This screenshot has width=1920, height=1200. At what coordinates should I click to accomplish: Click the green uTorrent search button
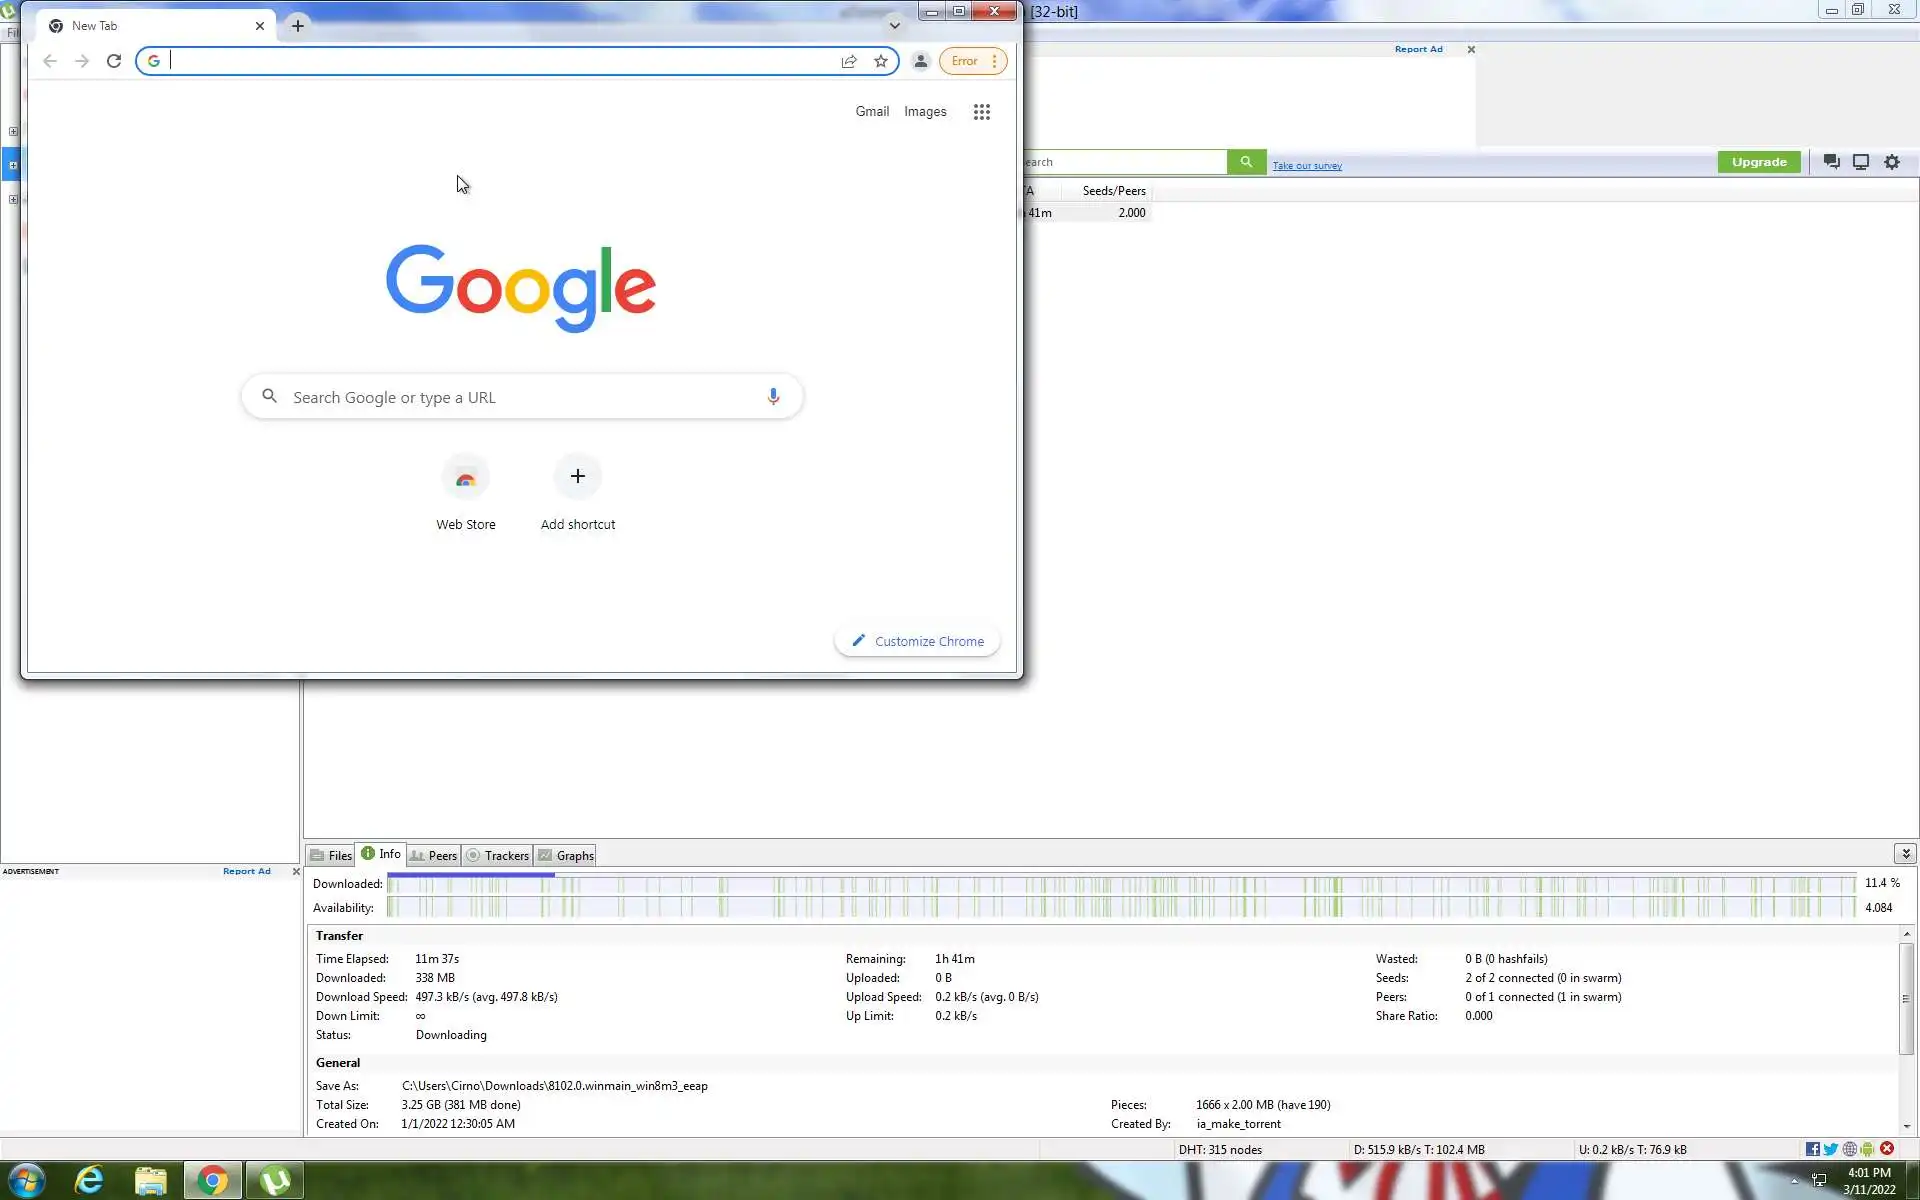[x=1246, y=162]
